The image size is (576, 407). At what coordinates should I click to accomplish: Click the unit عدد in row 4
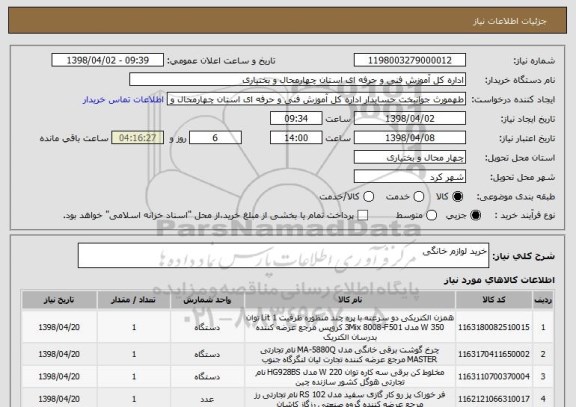[x=207, y=399]
